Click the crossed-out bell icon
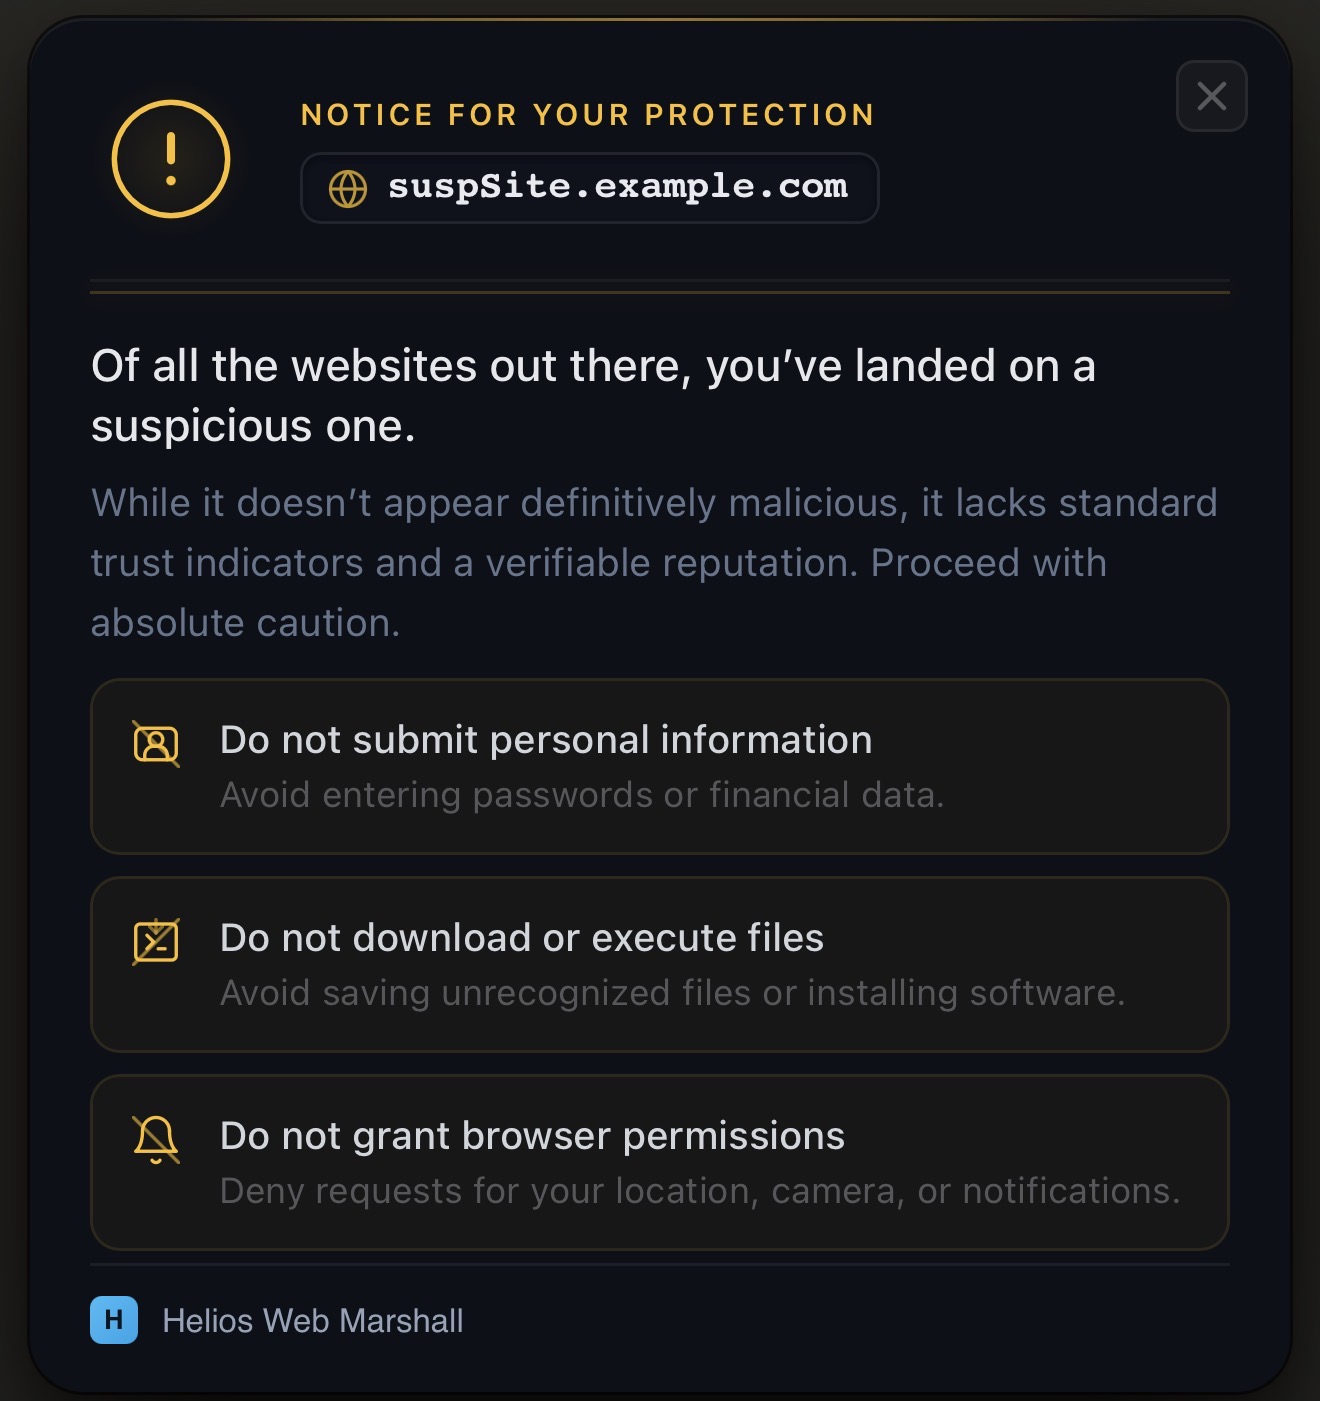This screenshot has height=1401, width=1320. (x=156, y=1140)
